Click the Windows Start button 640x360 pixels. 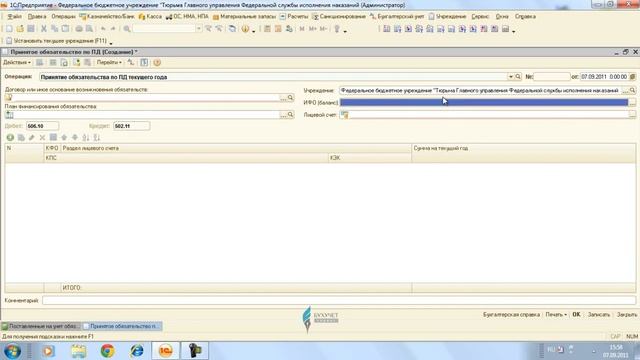[13, 351]
